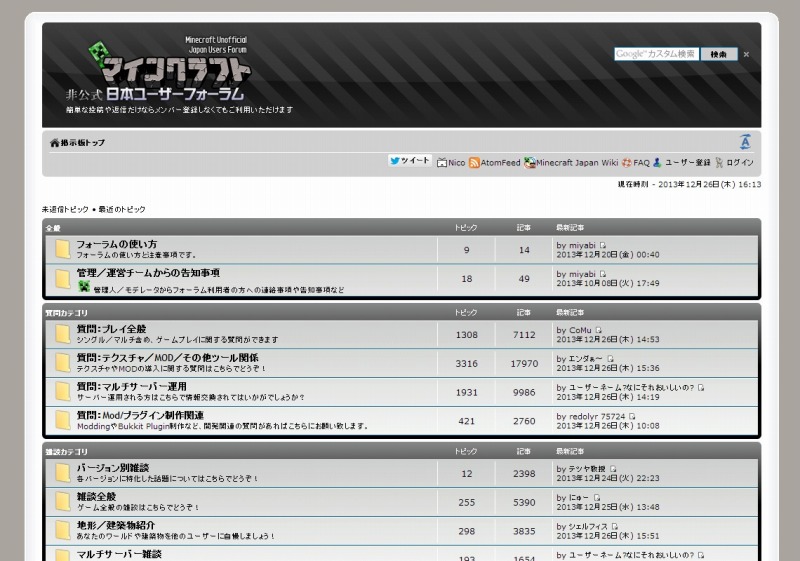Open the 雑談全般 forum
Viewport: 800px width, 561px height.
click(96, 496)
